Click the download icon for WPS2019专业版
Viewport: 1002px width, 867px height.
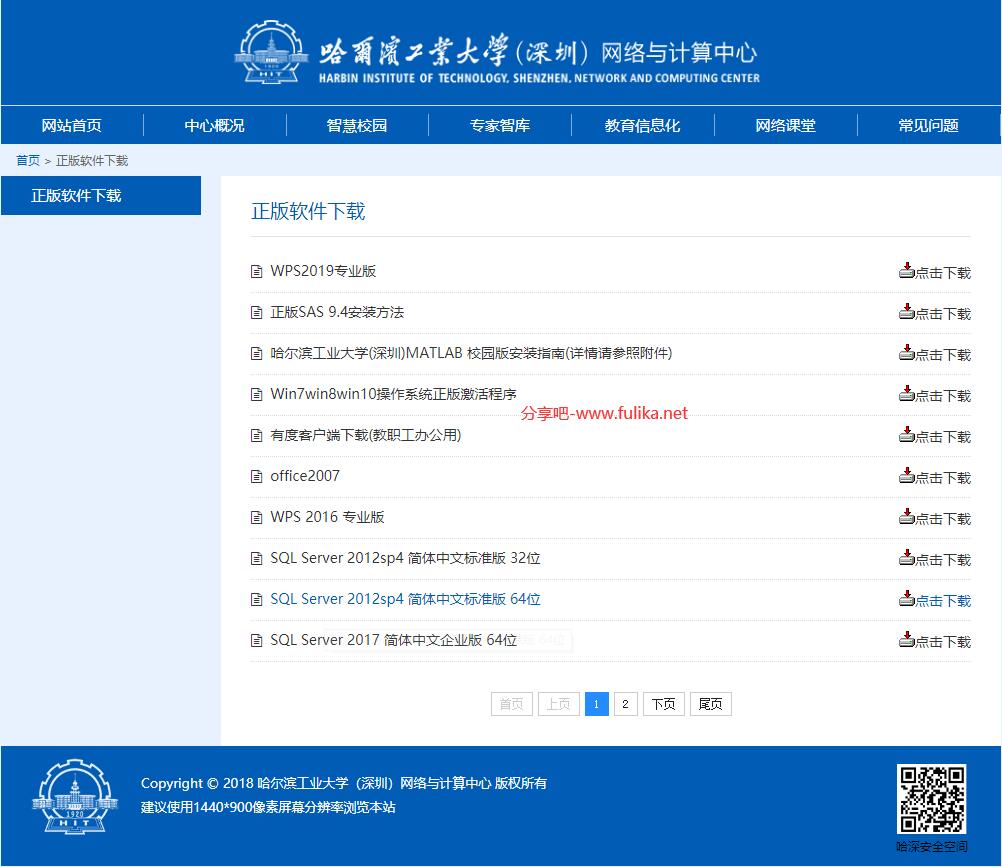(906, 270)
